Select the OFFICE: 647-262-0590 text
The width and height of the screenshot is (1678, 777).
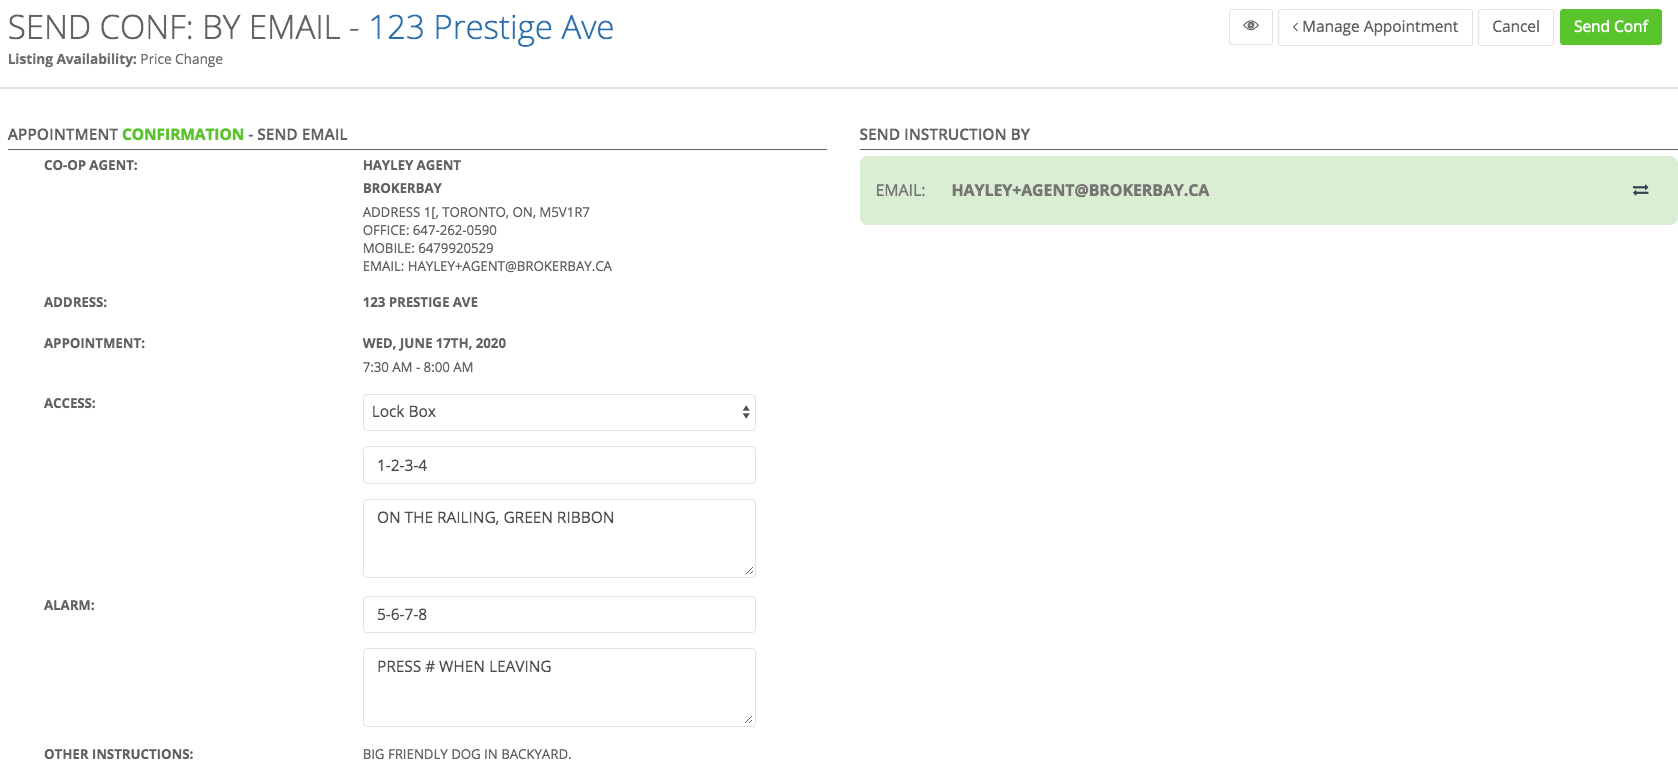tap(430, 230)
